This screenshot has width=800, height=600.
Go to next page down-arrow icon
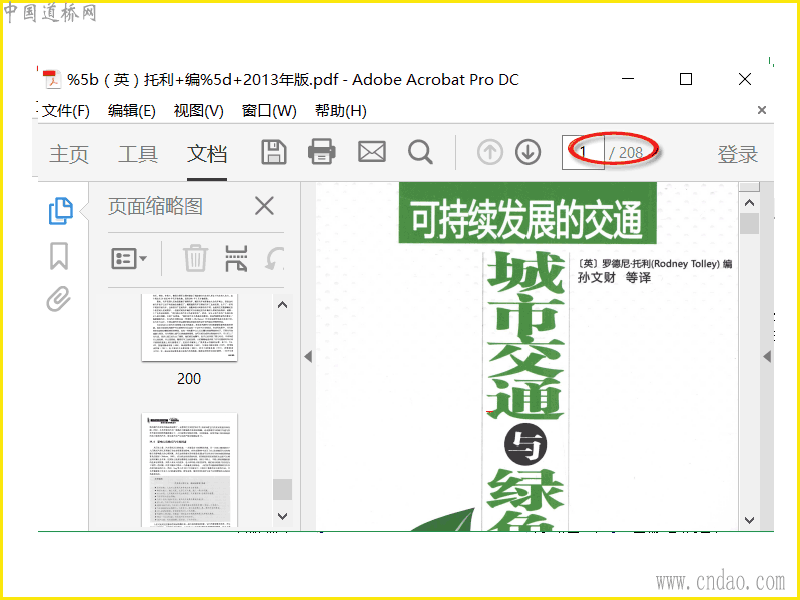pos(528,153)
